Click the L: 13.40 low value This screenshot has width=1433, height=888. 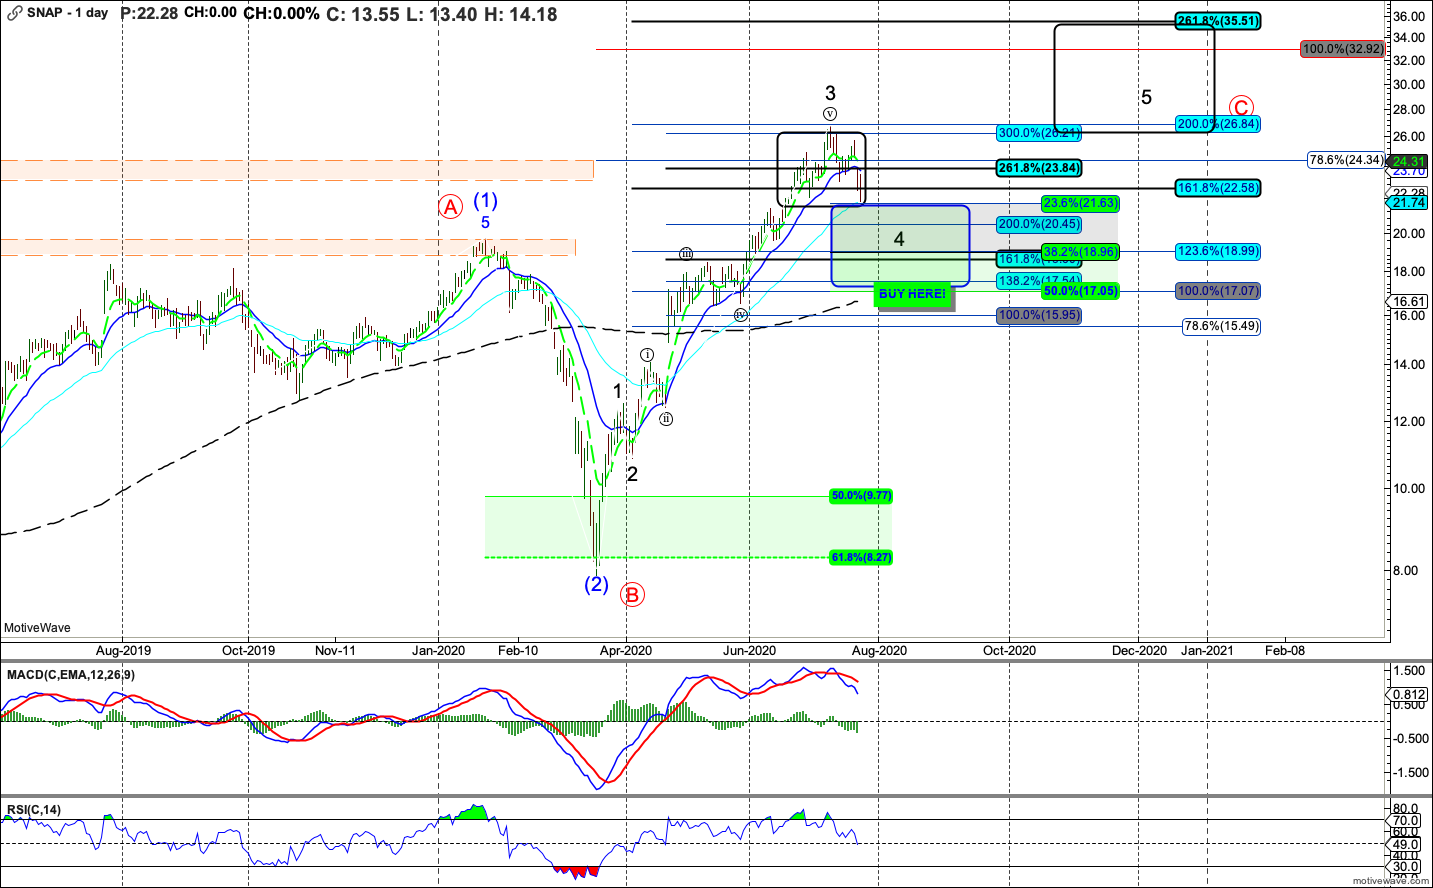click(x=441, y=14)
